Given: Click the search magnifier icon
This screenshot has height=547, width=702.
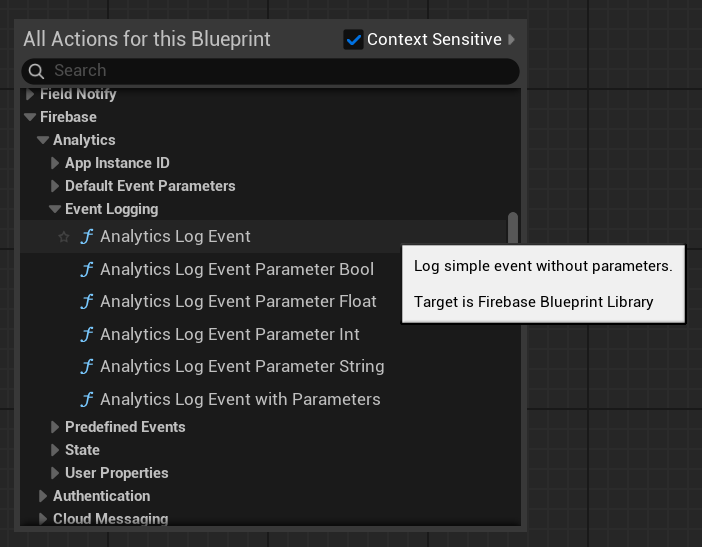Looking at the screenshot, I should pyautogui.click(x=37, y=71).
